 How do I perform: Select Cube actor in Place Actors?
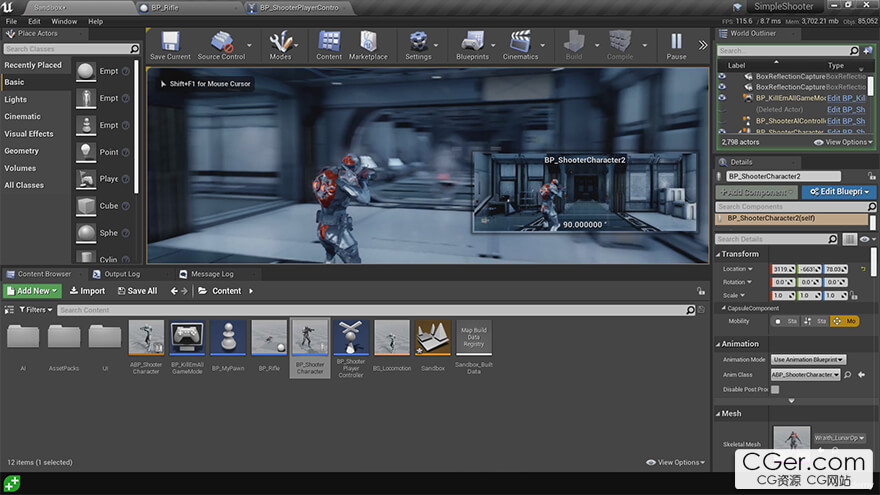[x=86, y=206]
